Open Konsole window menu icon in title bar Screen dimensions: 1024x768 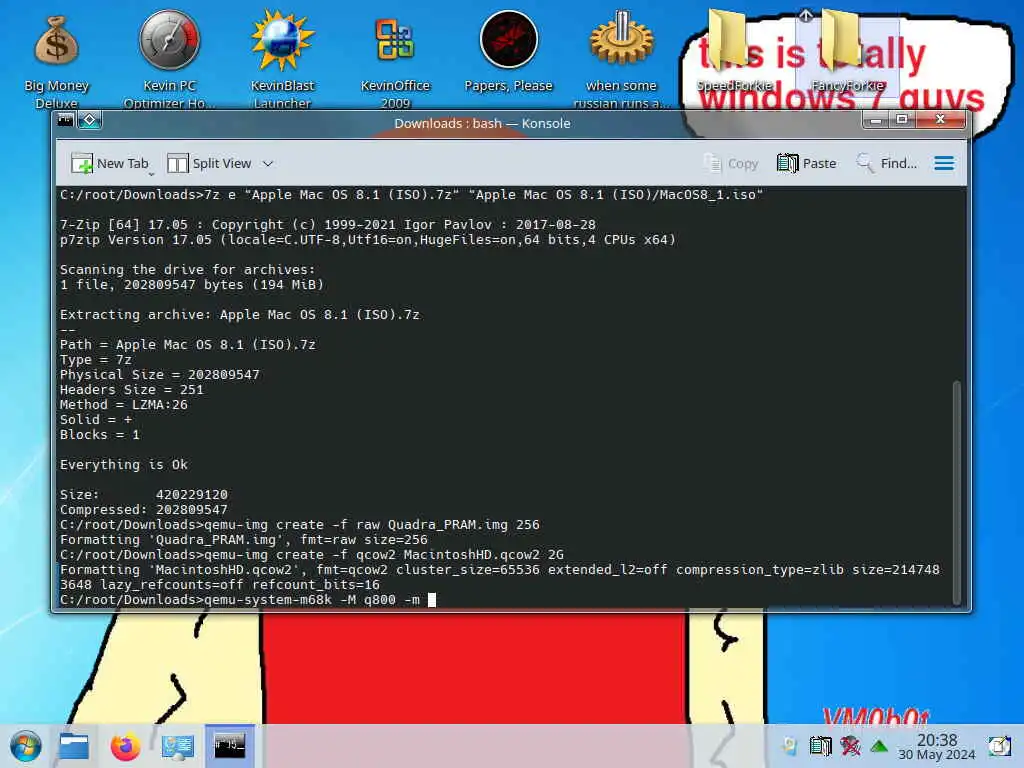click(x=66, y=120)
